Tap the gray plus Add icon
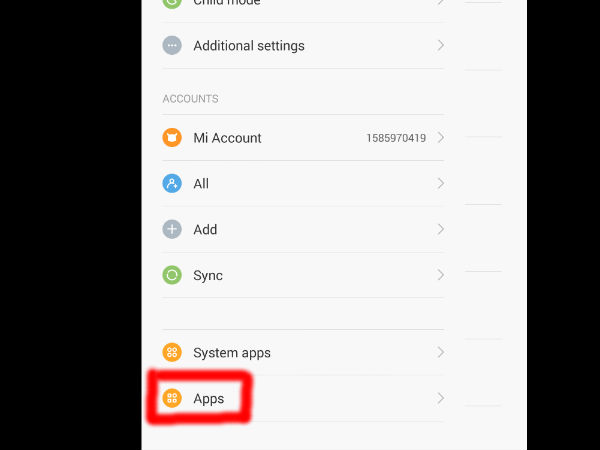Screen dimensions: 600x450 [x=172, y=229]
